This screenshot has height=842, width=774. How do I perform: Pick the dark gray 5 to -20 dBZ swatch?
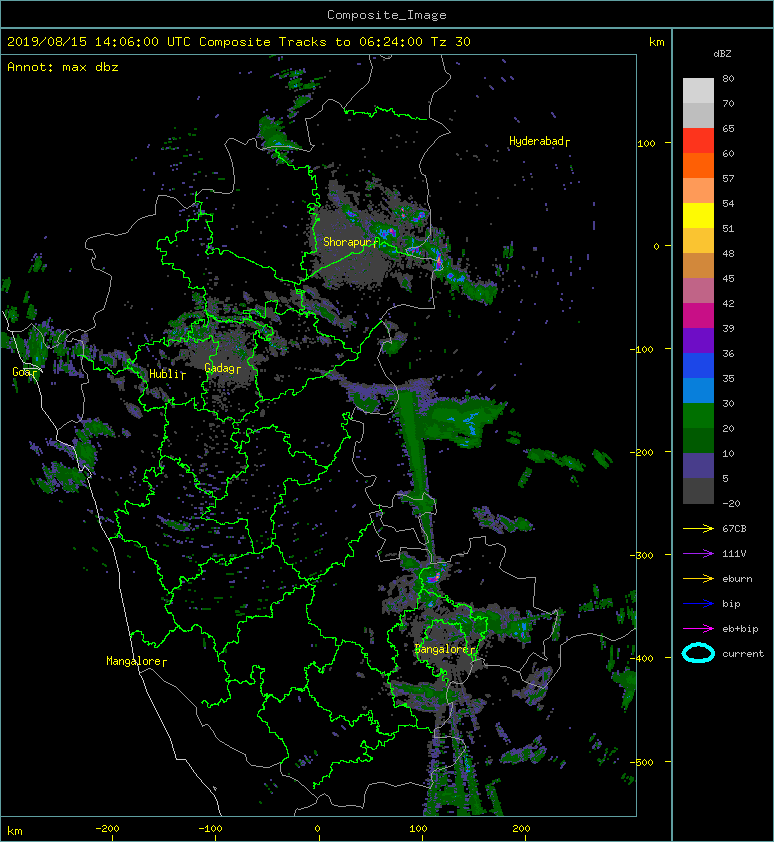tap(698, 491)
